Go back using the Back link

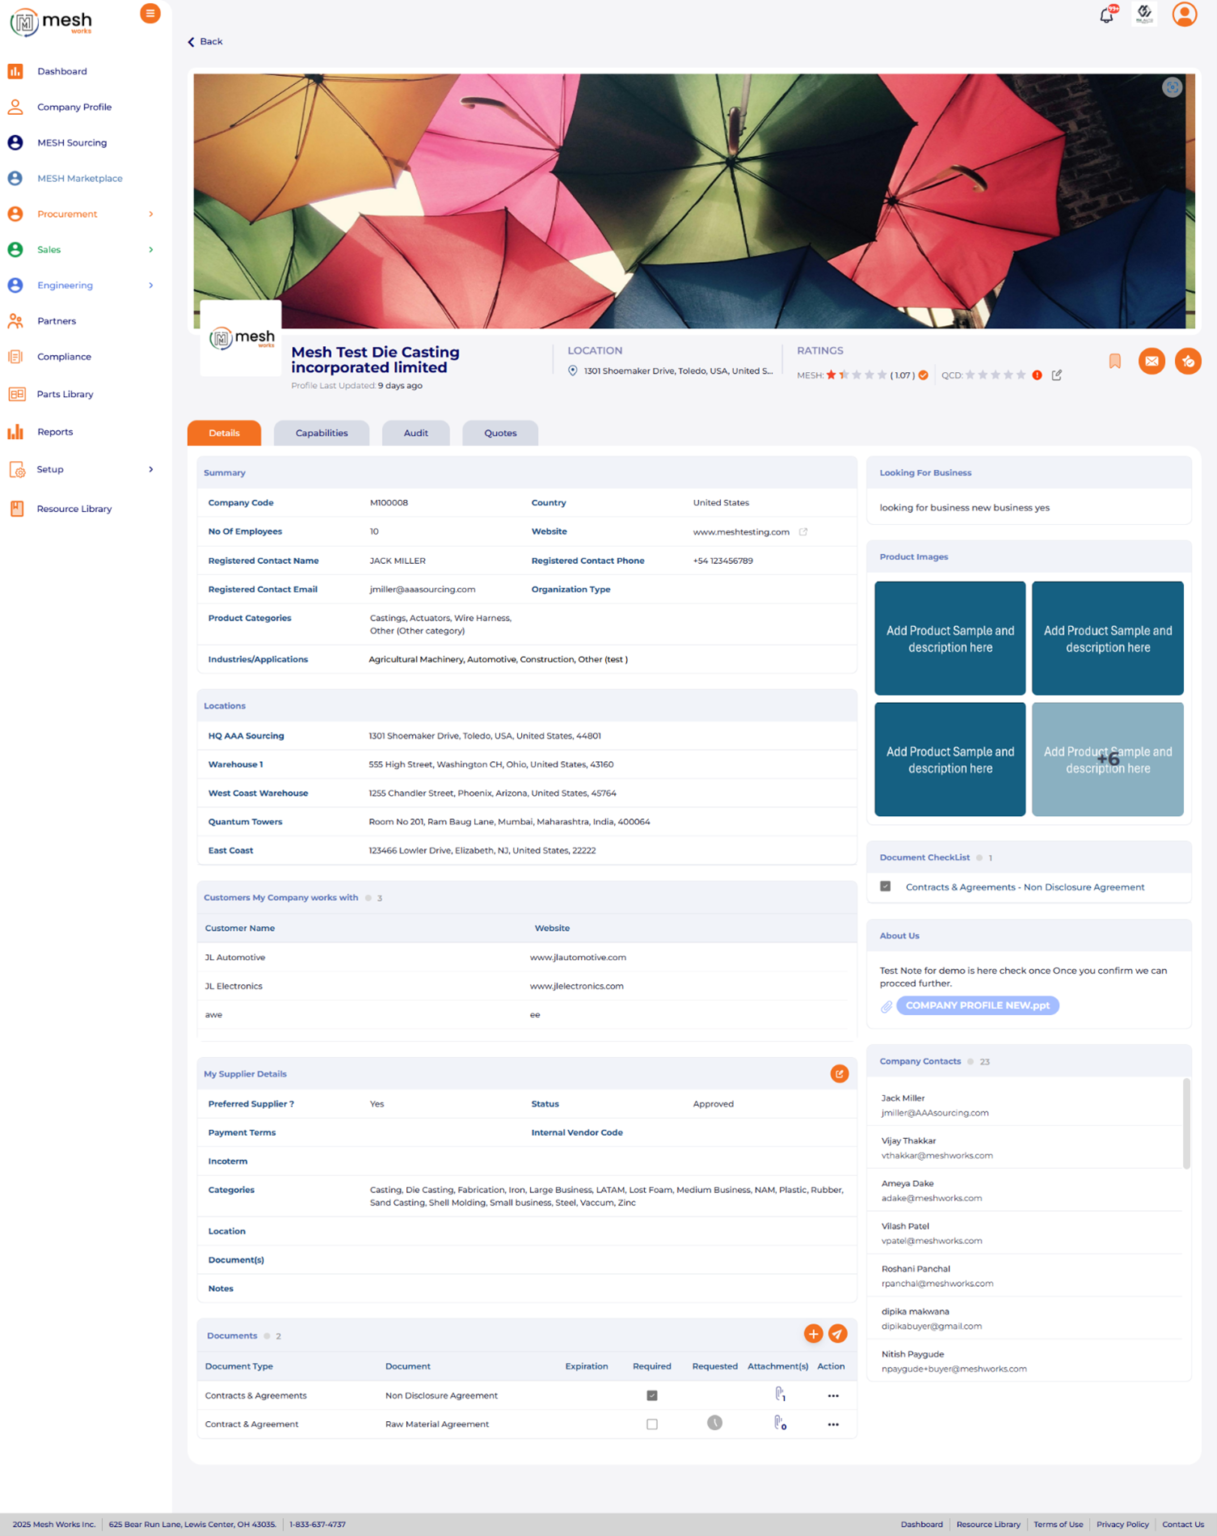click(205, 42)
